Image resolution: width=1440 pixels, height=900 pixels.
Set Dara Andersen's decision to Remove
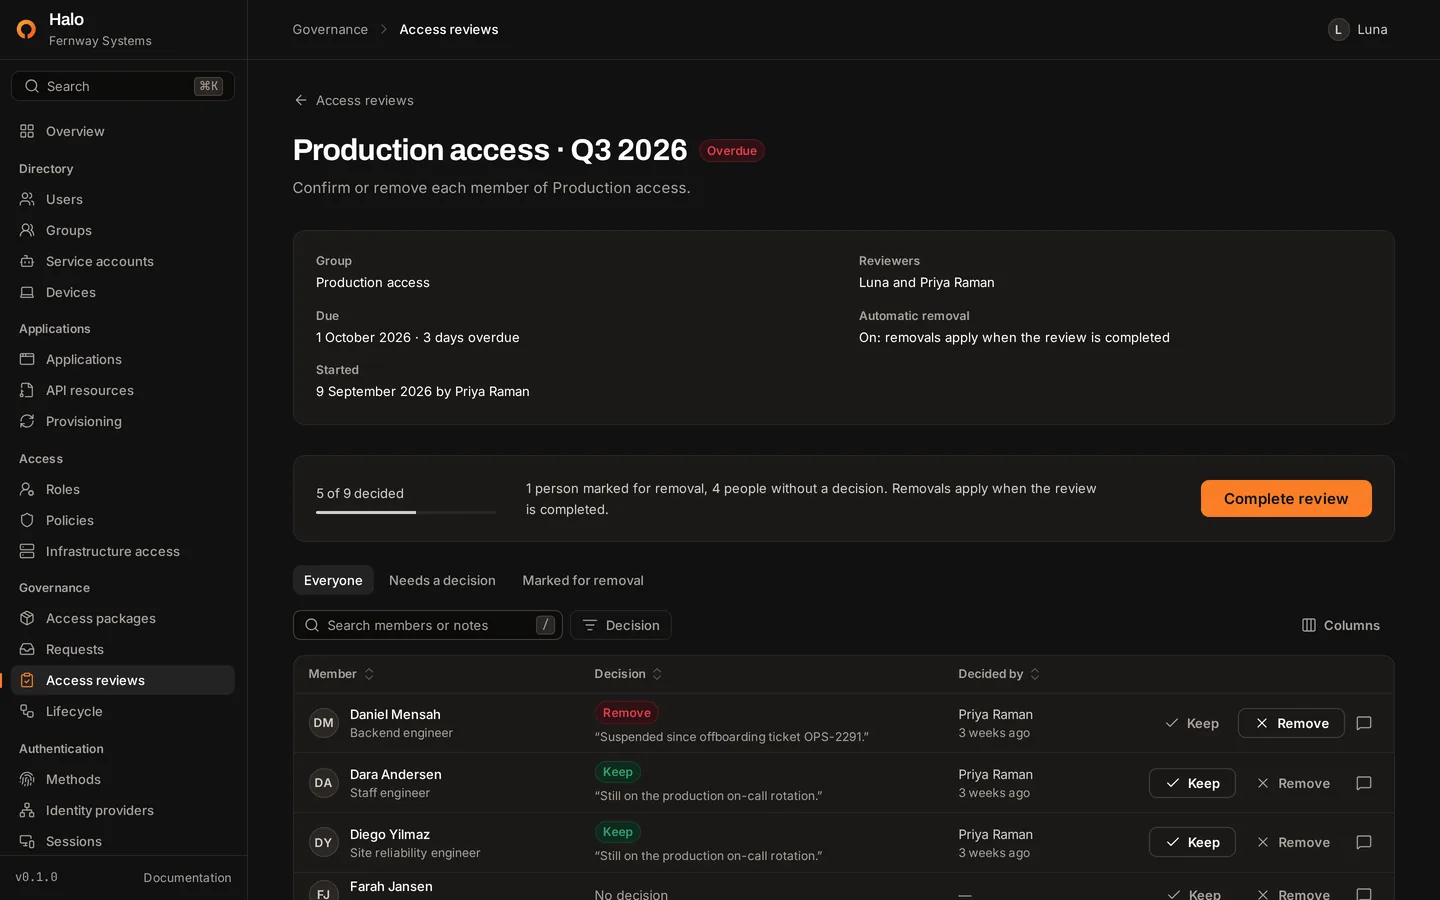[1293, 783]
